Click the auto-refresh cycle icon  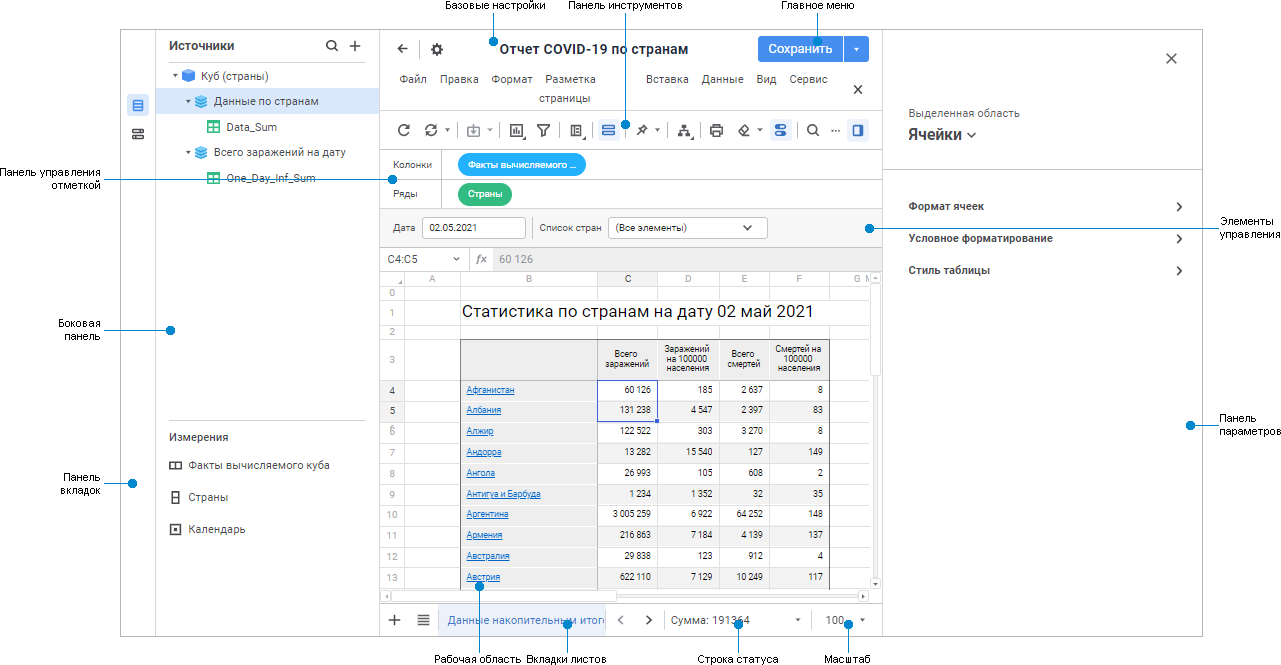click(431, 130)
